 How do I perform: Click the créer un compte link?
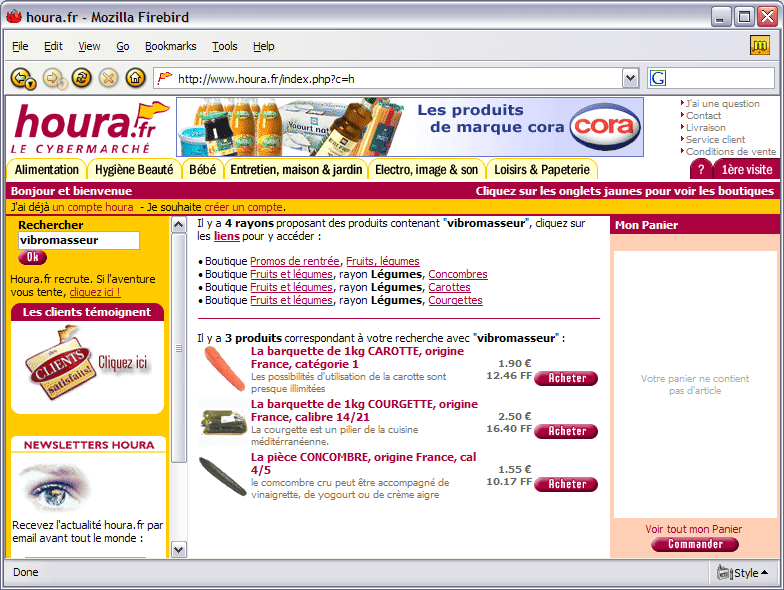pyautogui.click(x=244, y=207)
